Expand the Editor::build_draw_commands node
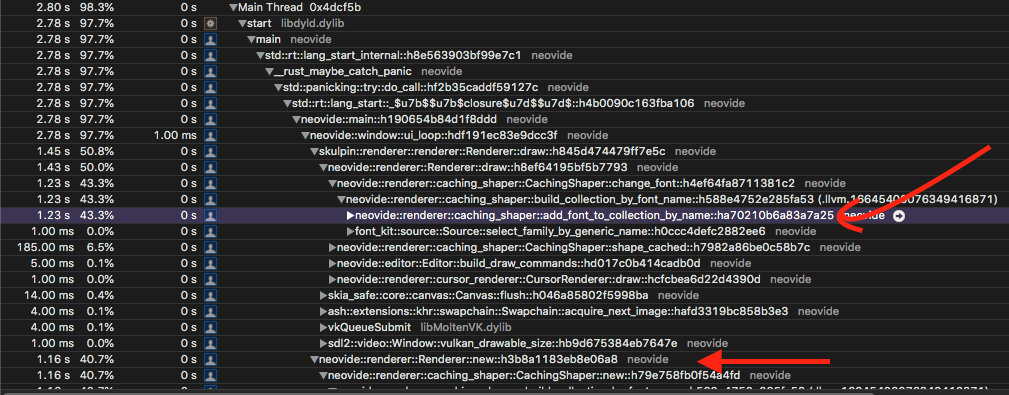The height and width of the screenshot is (395, 1009). click(x=332, y=264)
